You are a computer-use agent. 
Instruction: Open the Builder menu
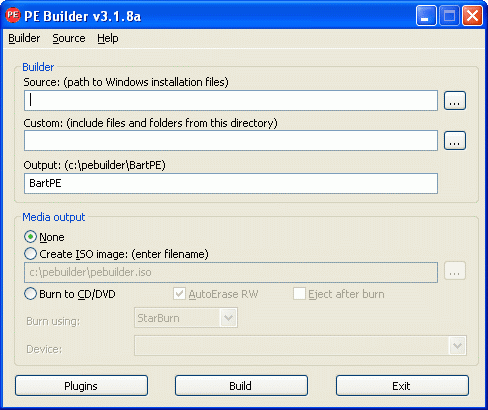pos(24,38)
